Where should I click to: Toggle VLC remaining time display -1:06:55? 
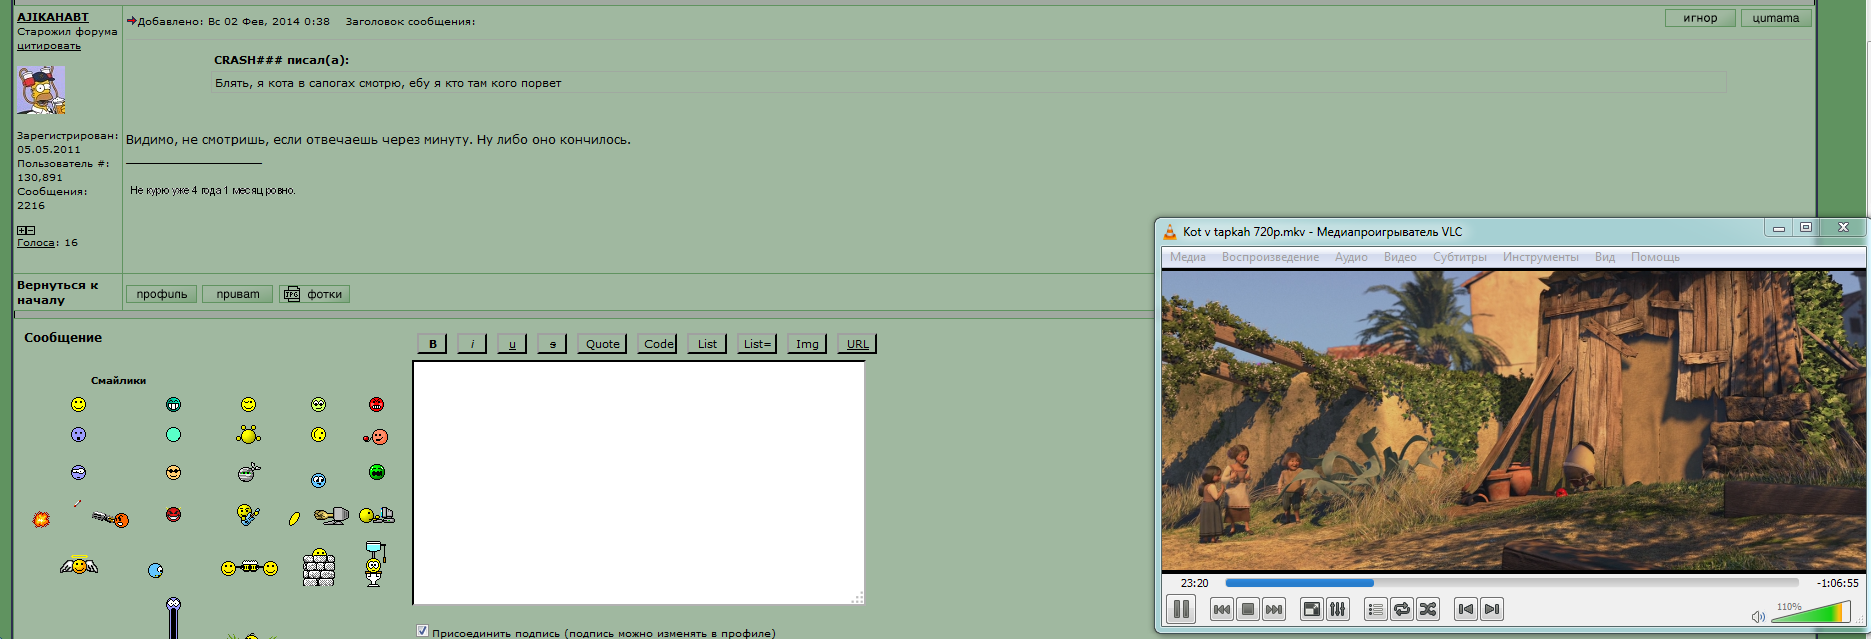pos(1837,583)
